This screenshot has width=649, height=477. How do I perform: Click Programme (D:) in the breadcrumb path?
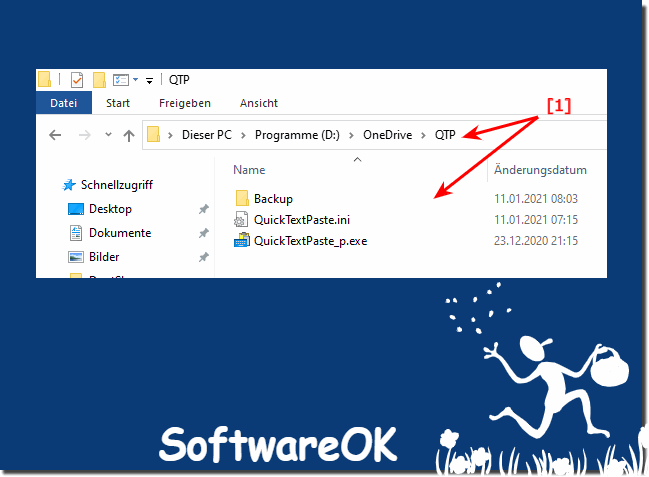click(x=297, y=135)
